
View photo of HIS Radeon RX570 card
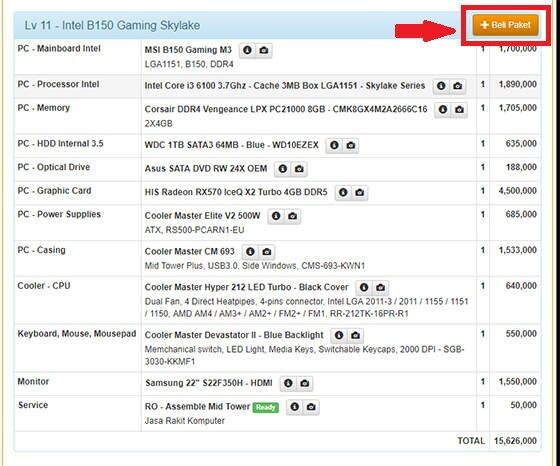(360, 192)
